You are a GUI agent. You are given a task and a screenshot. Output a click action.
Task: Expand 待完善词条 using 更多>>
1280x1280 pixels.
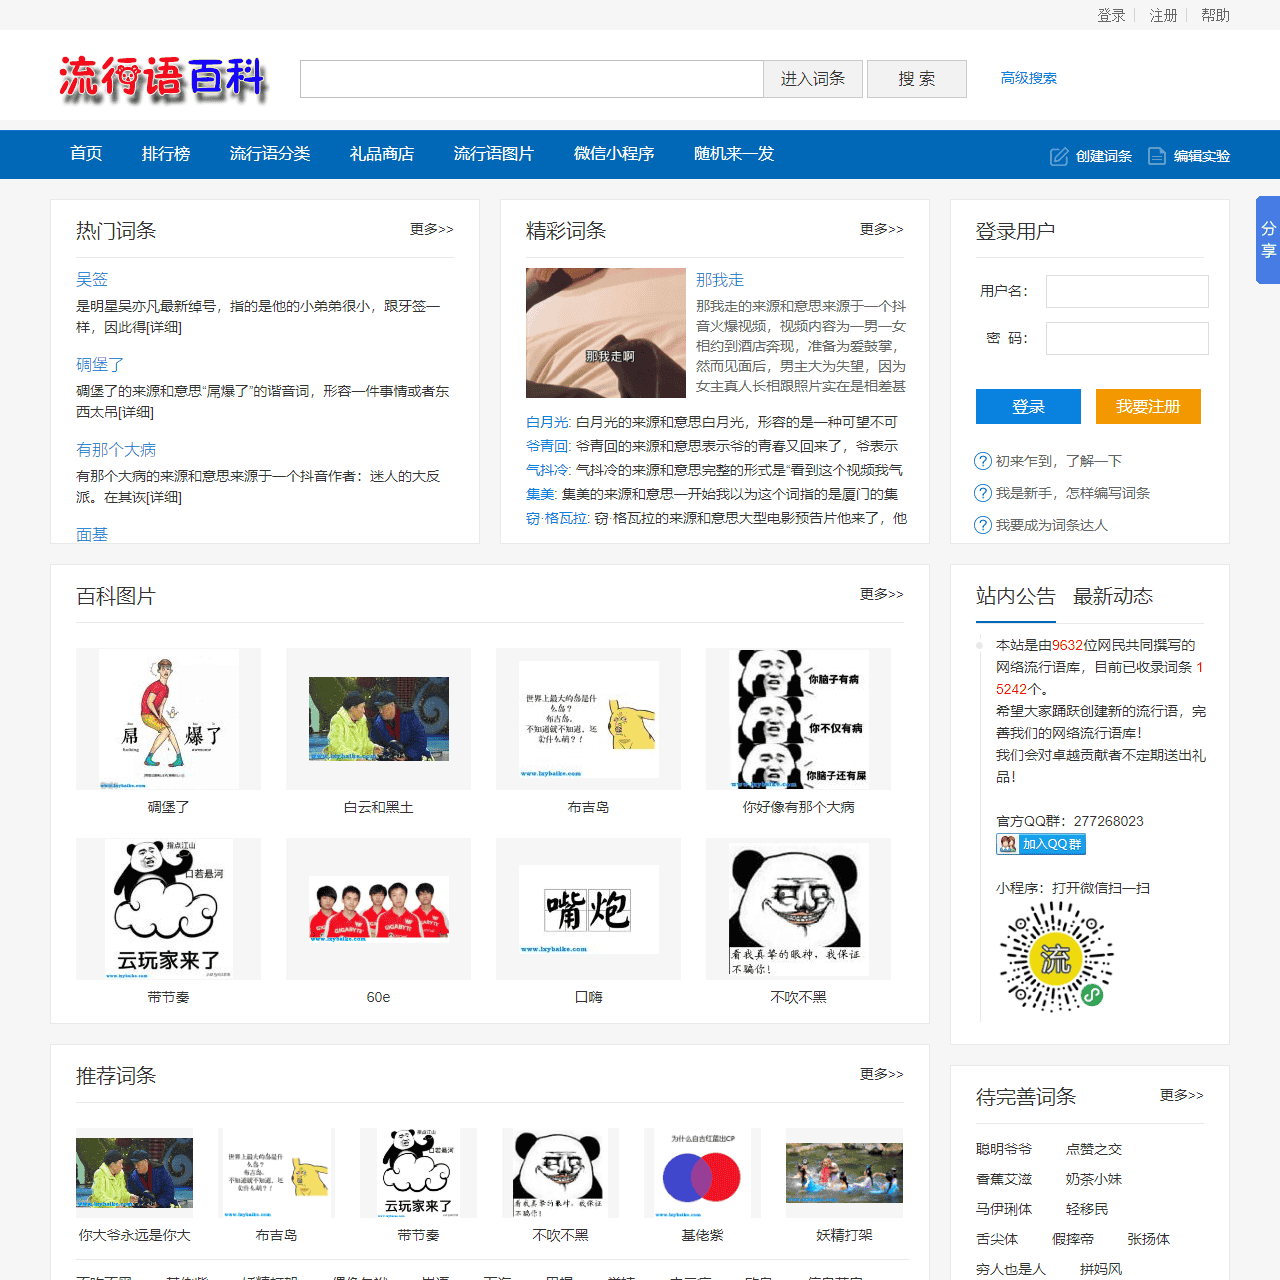pyautogui.click(x=1181, y=1096)
